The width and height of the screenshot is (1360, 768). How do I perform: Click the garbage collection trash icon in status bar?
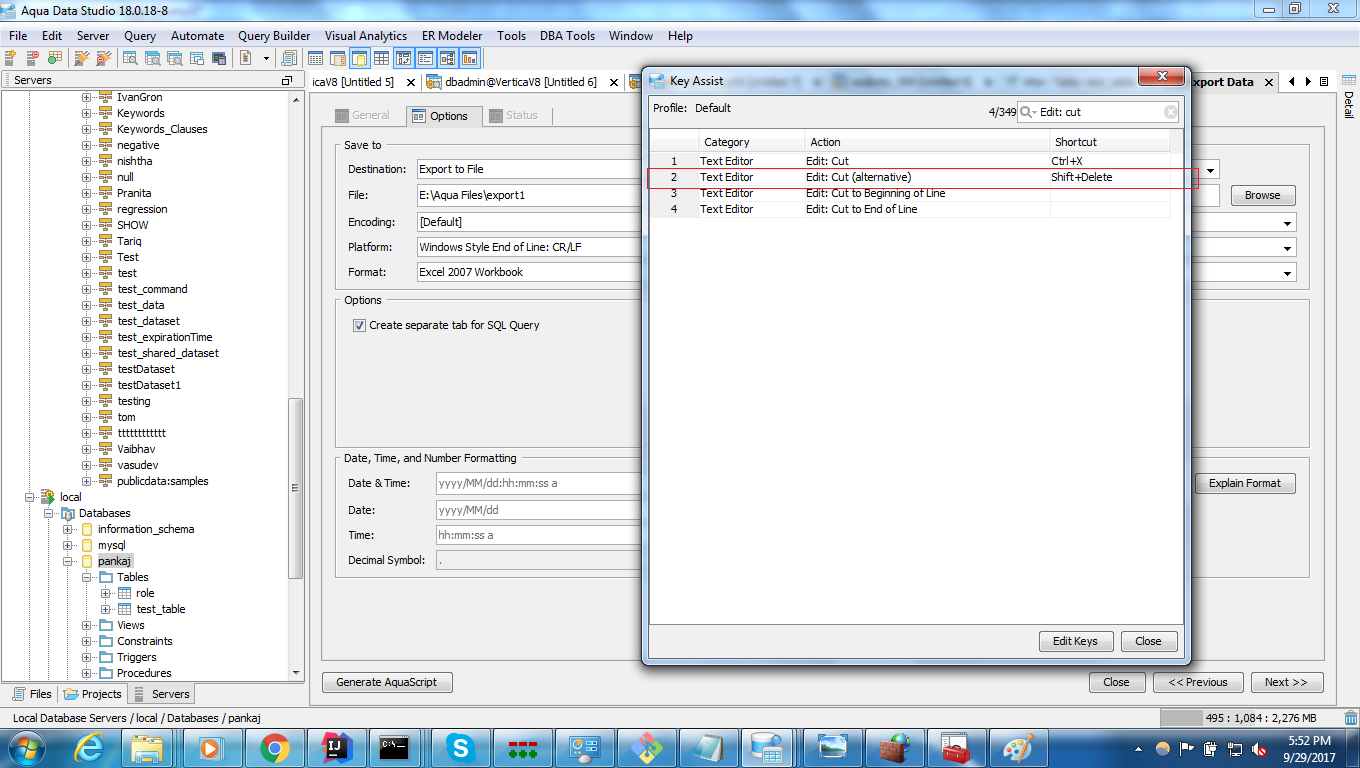point(1351,718)
